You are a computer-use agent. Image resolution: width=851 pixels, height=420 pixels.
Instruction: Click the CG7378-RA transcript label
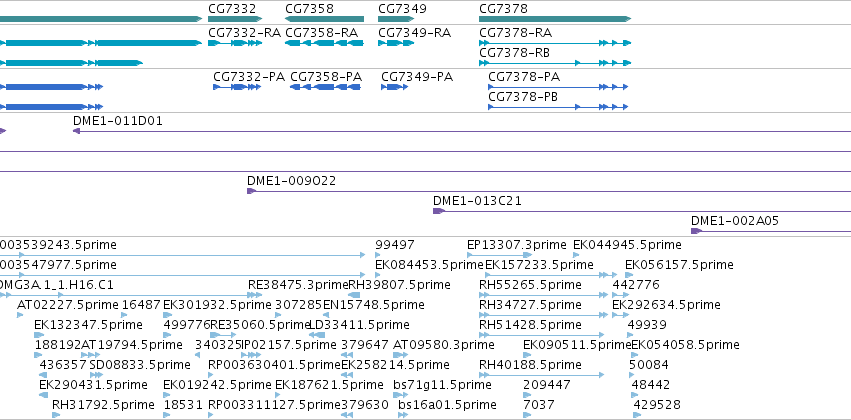coord(515,33)
